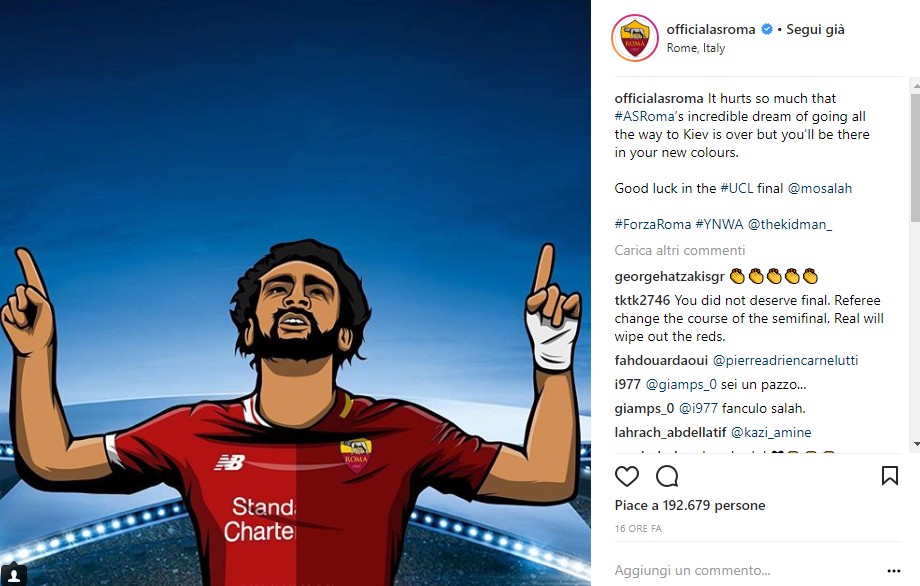
Task: Open the AS Roma profile picture
Action: [635, 38]
